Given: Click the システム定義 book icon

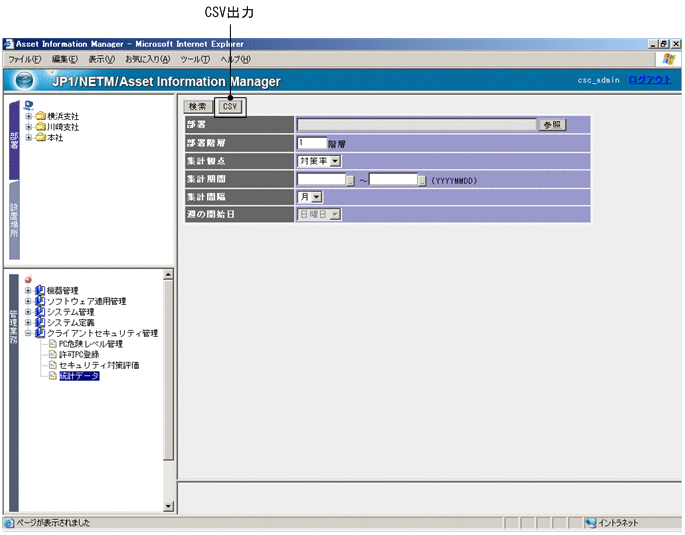Looking at the screenshot, I should (40, 323).
